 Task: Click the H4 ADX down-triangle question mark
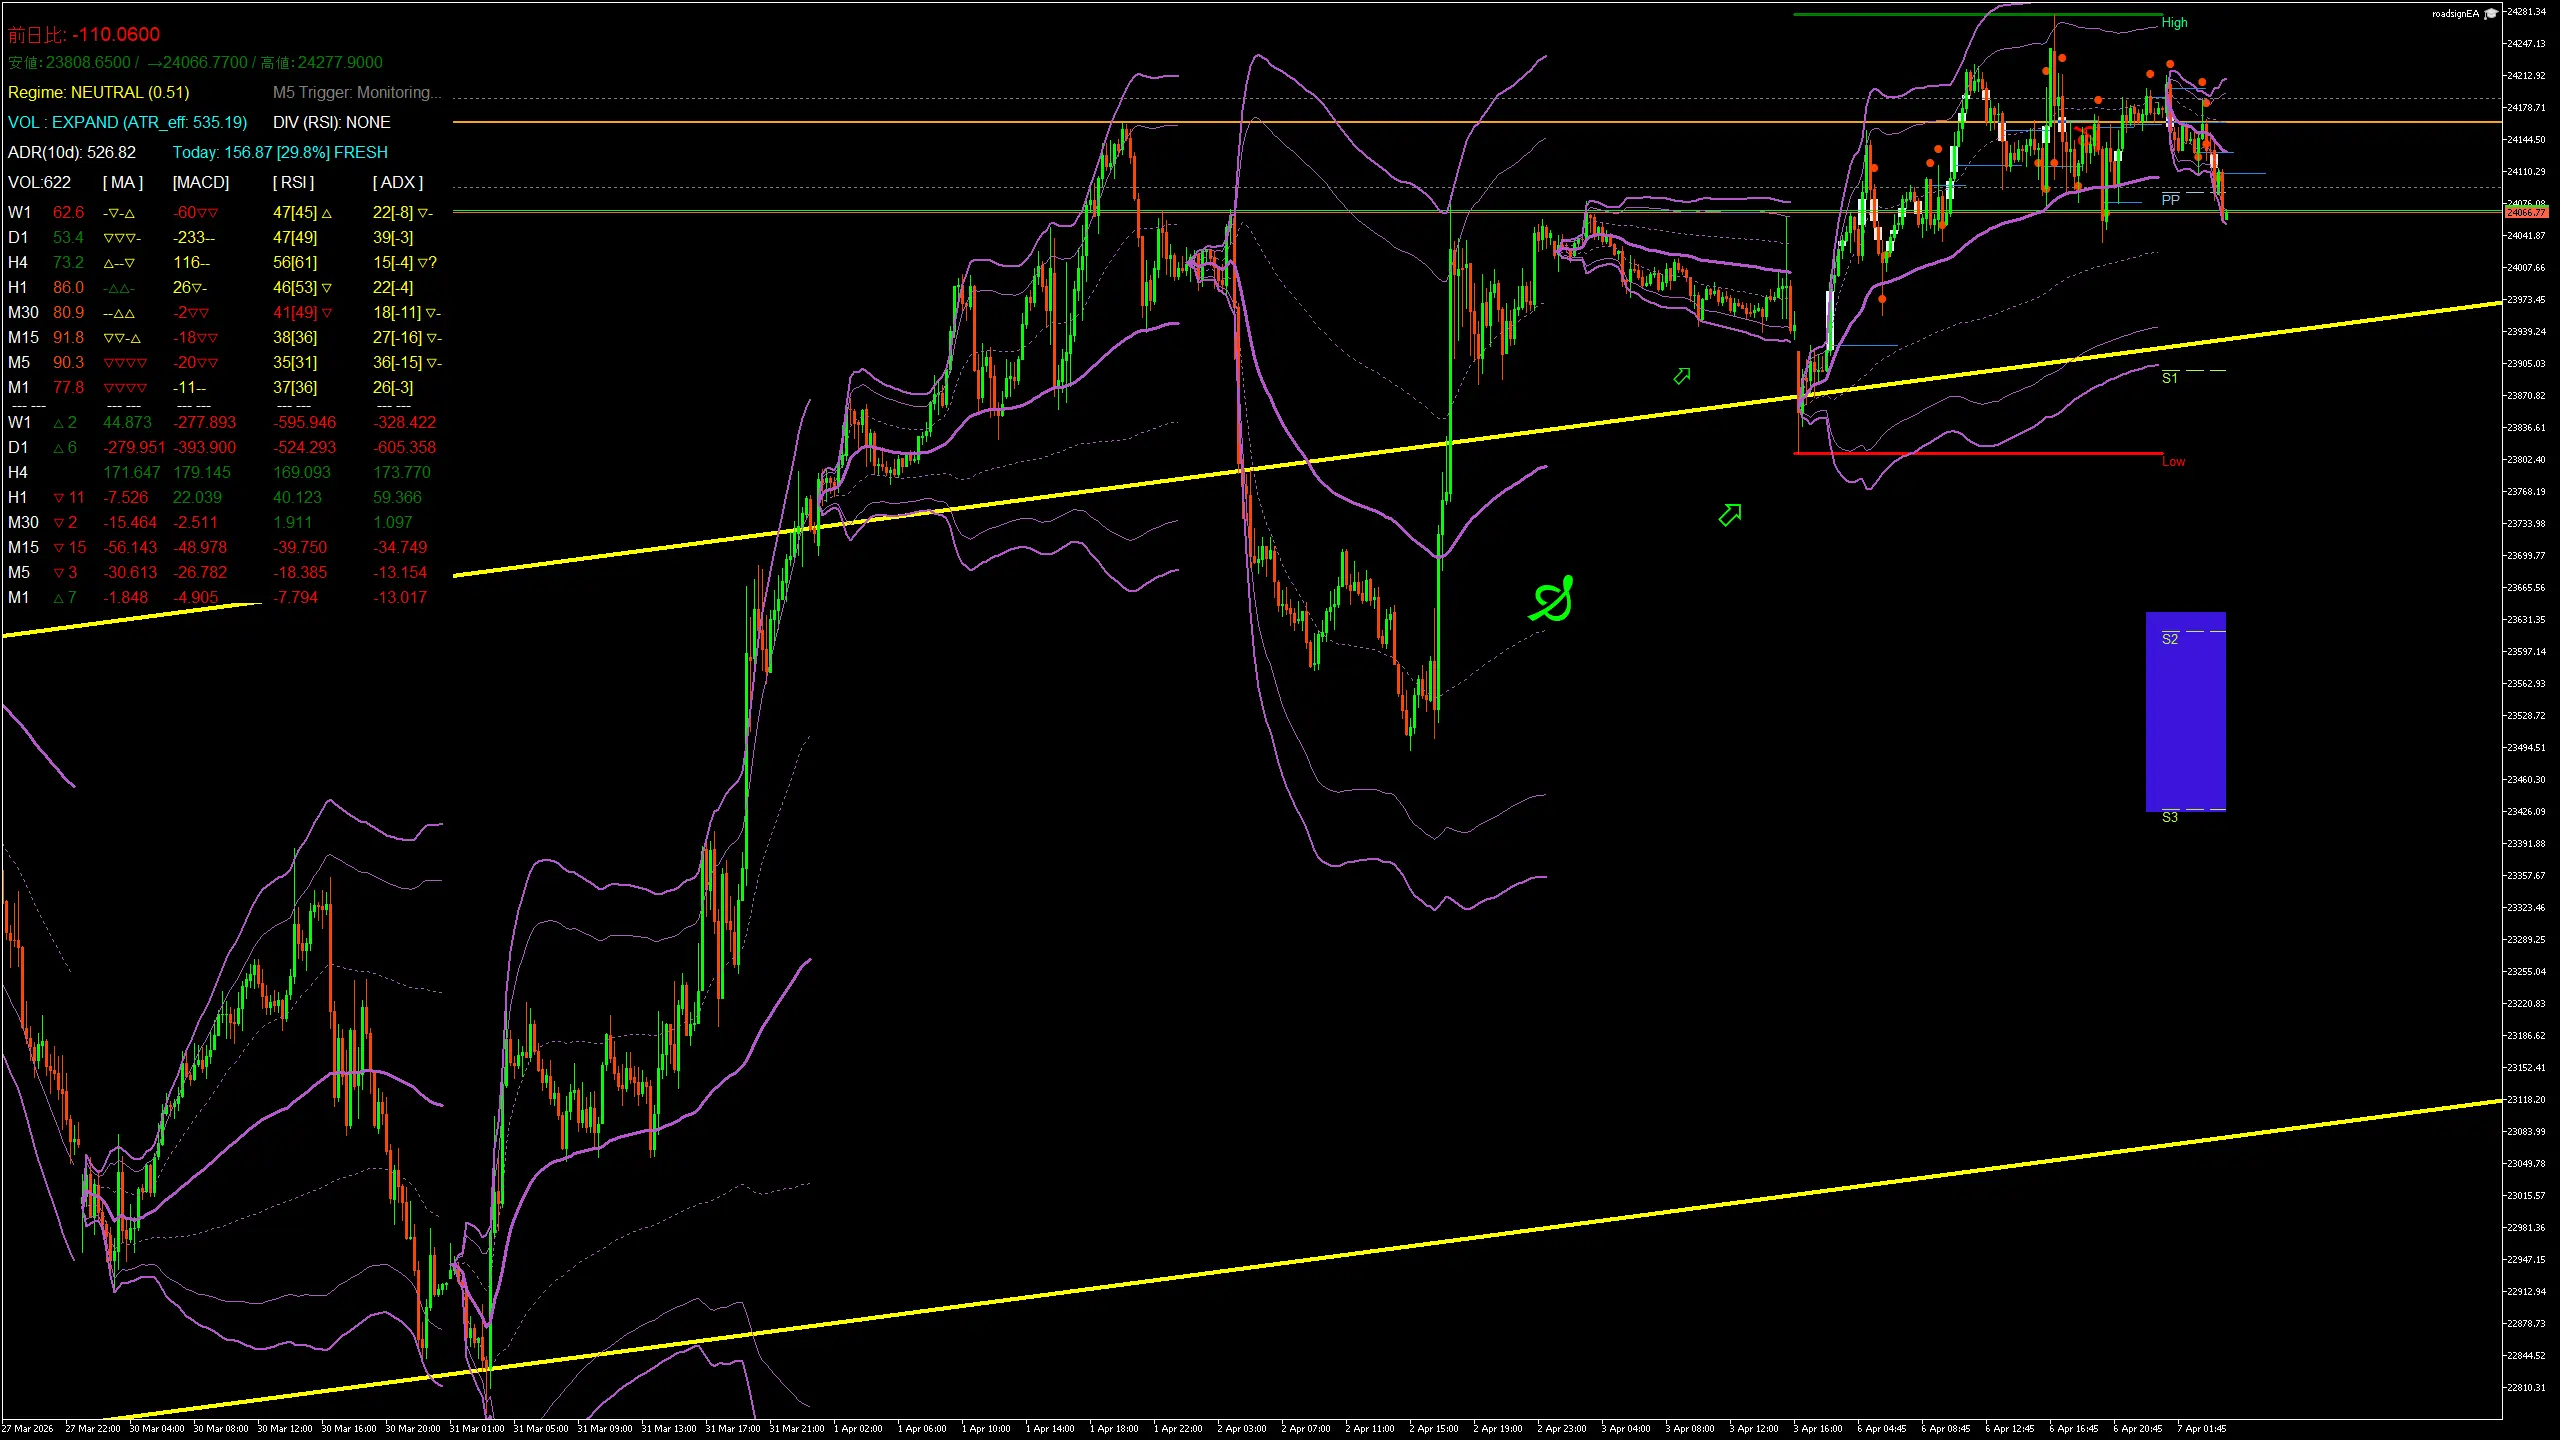pos(427,263)
